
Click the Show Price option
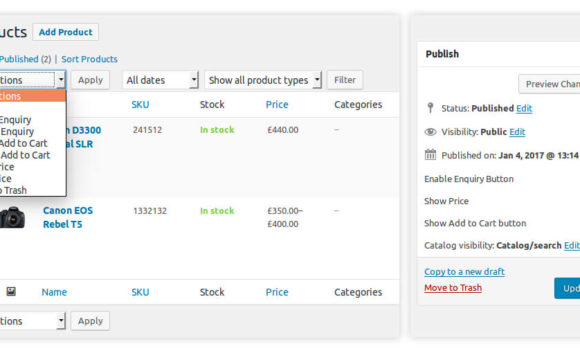point(446,201)
